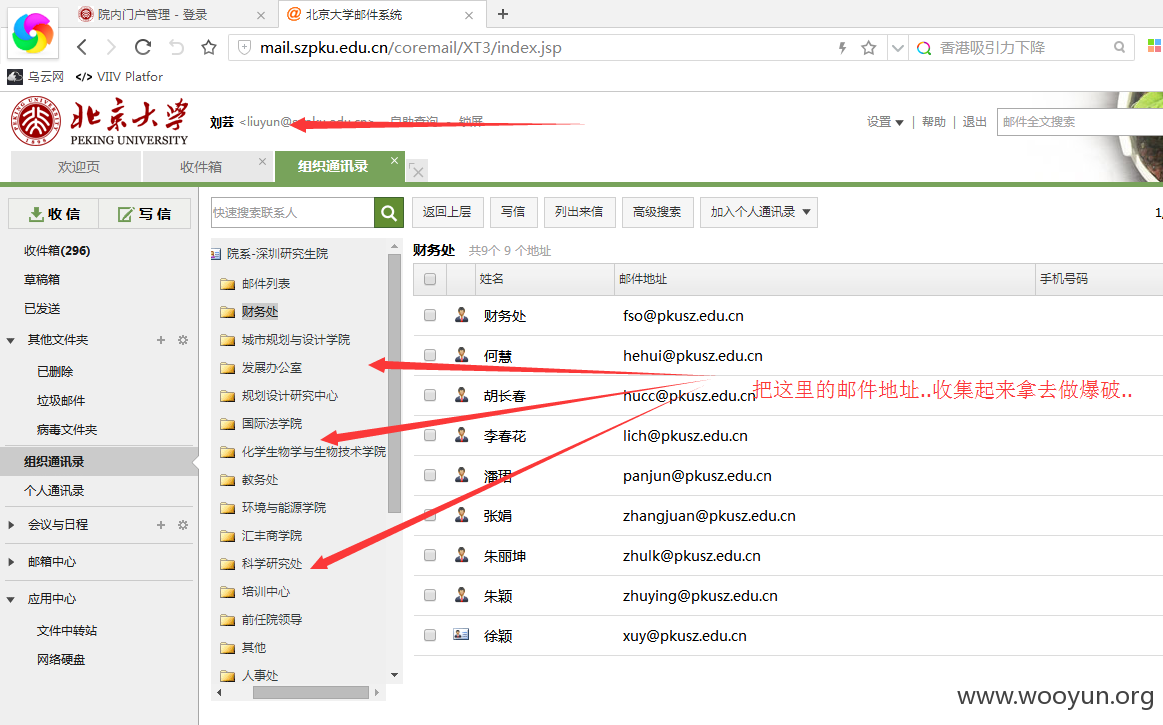Image resolution: width=1163 pixels, height=725 pixels.
Task: Open a new browser tab with the plus
Action: click(x=503, y=14)
